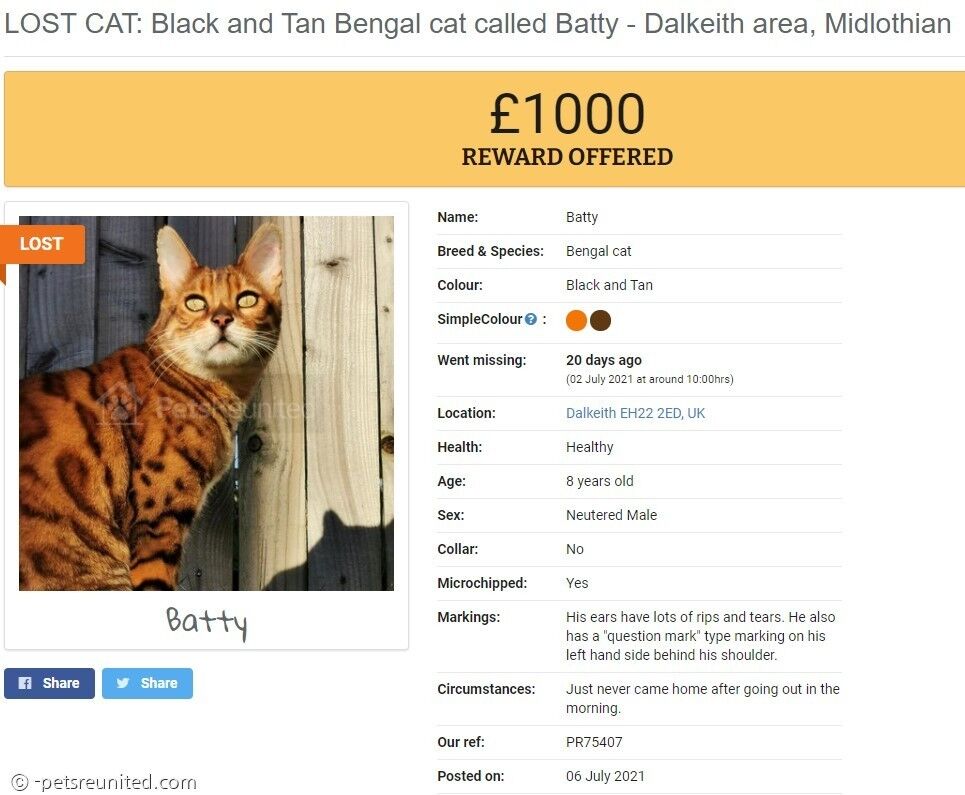The height and width of the screenshot is (795, 965).
Task: Click the orange LOST ribbon badge
Action: pos(42,244)
